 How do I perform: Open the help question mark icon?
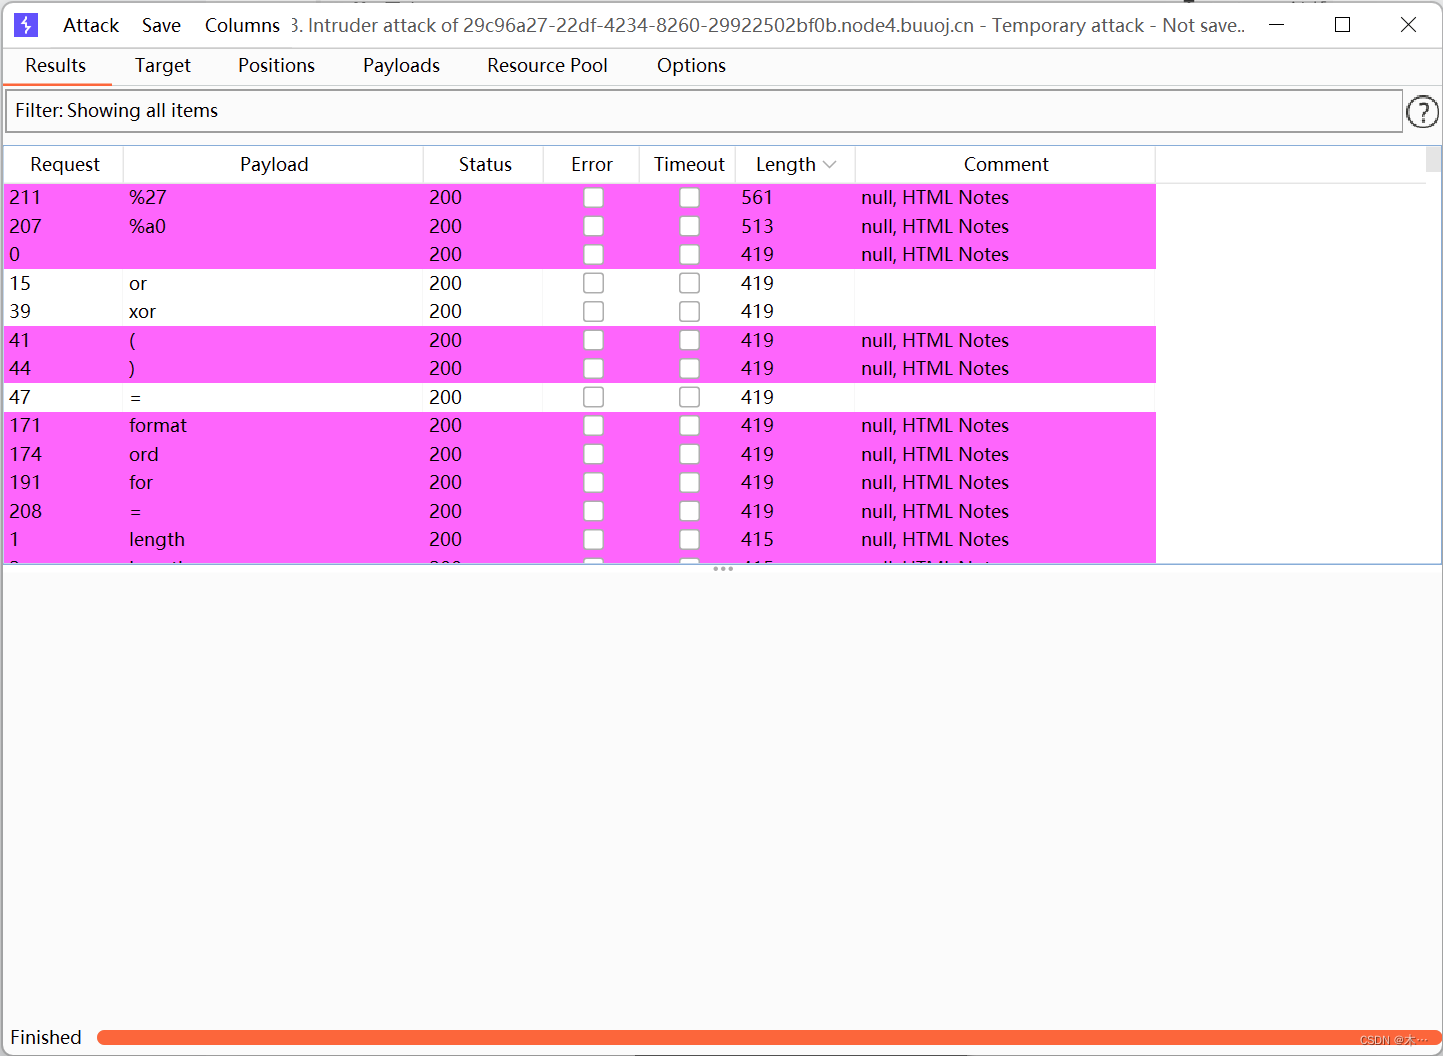[1422, 112]
